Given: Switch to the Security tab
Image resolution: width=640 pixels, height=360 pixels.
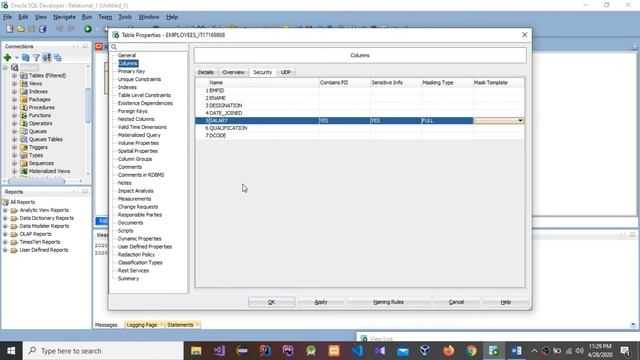Looking at the screenshot, I should tap(262, 72).
